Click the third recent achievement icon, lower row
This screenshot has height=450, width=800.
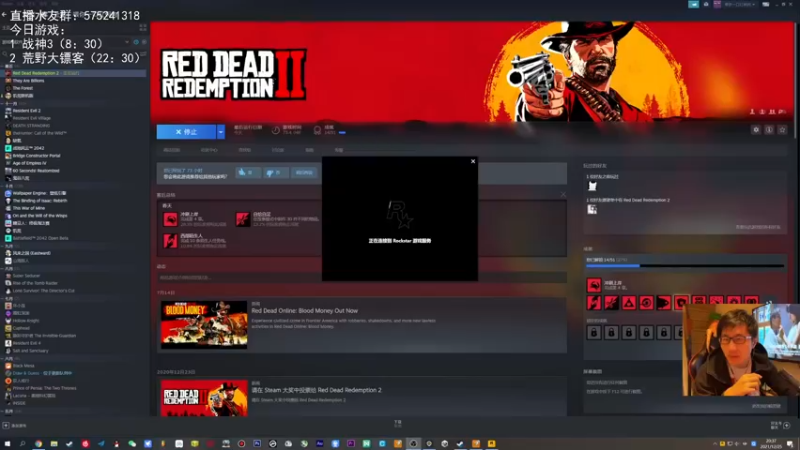(170, 241)
